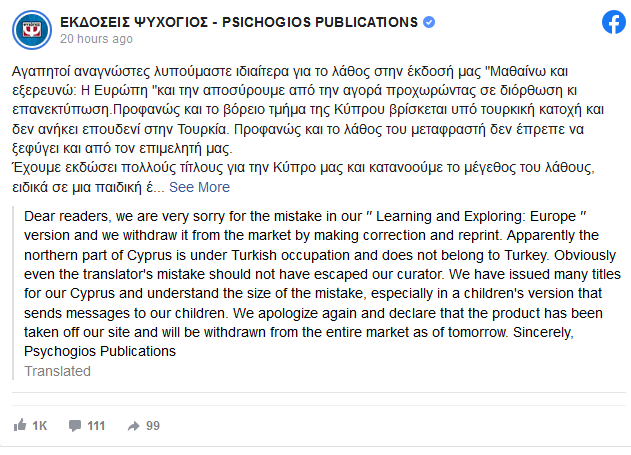This screenshot has width=631, height=455.
Task: Click the 111 comments count
Action: point(96,426)
